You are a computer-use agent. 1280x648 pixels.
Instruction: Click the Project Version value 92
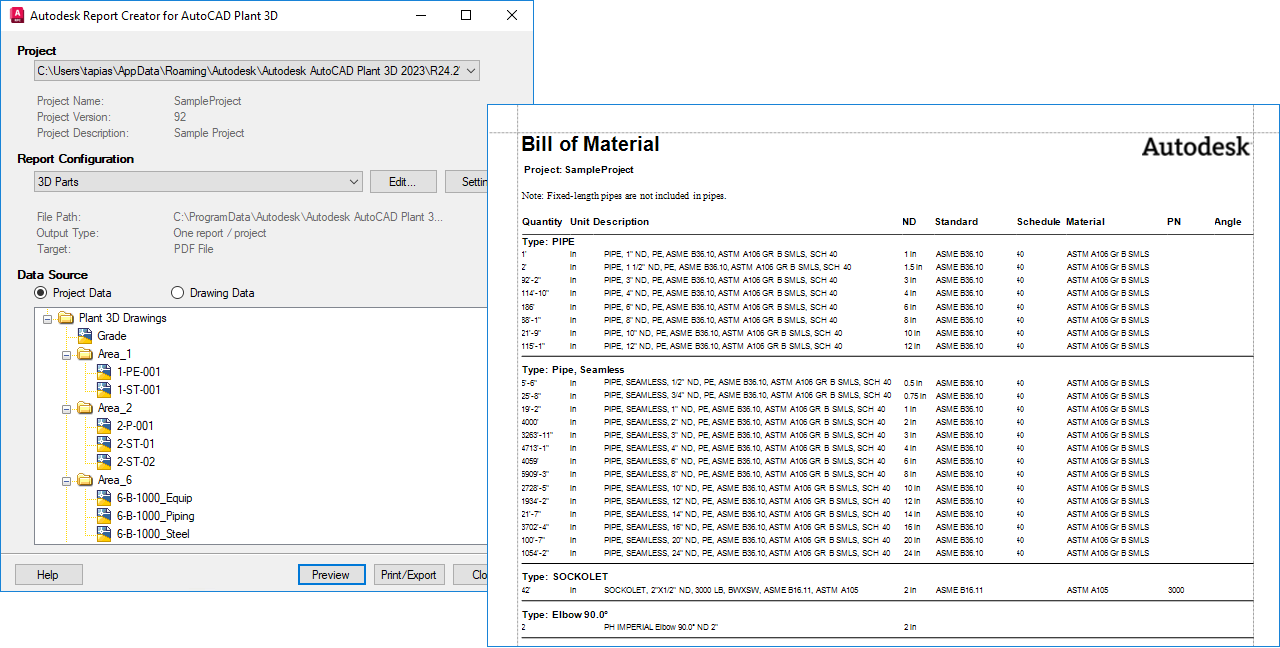pos(180,117)
